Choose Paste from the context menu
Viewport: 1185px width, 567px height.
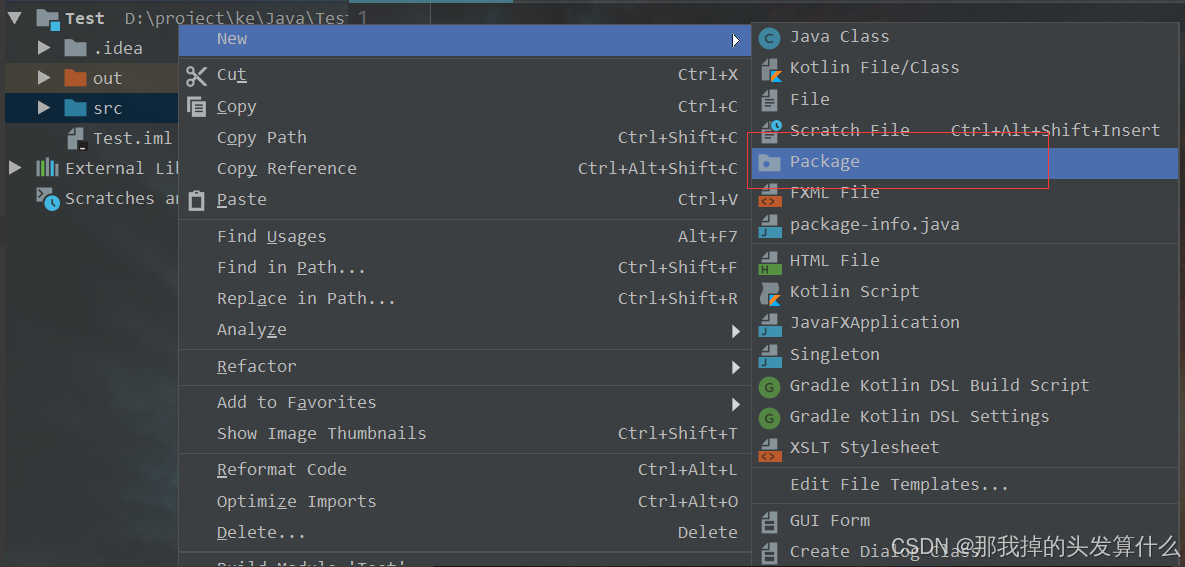465,200
